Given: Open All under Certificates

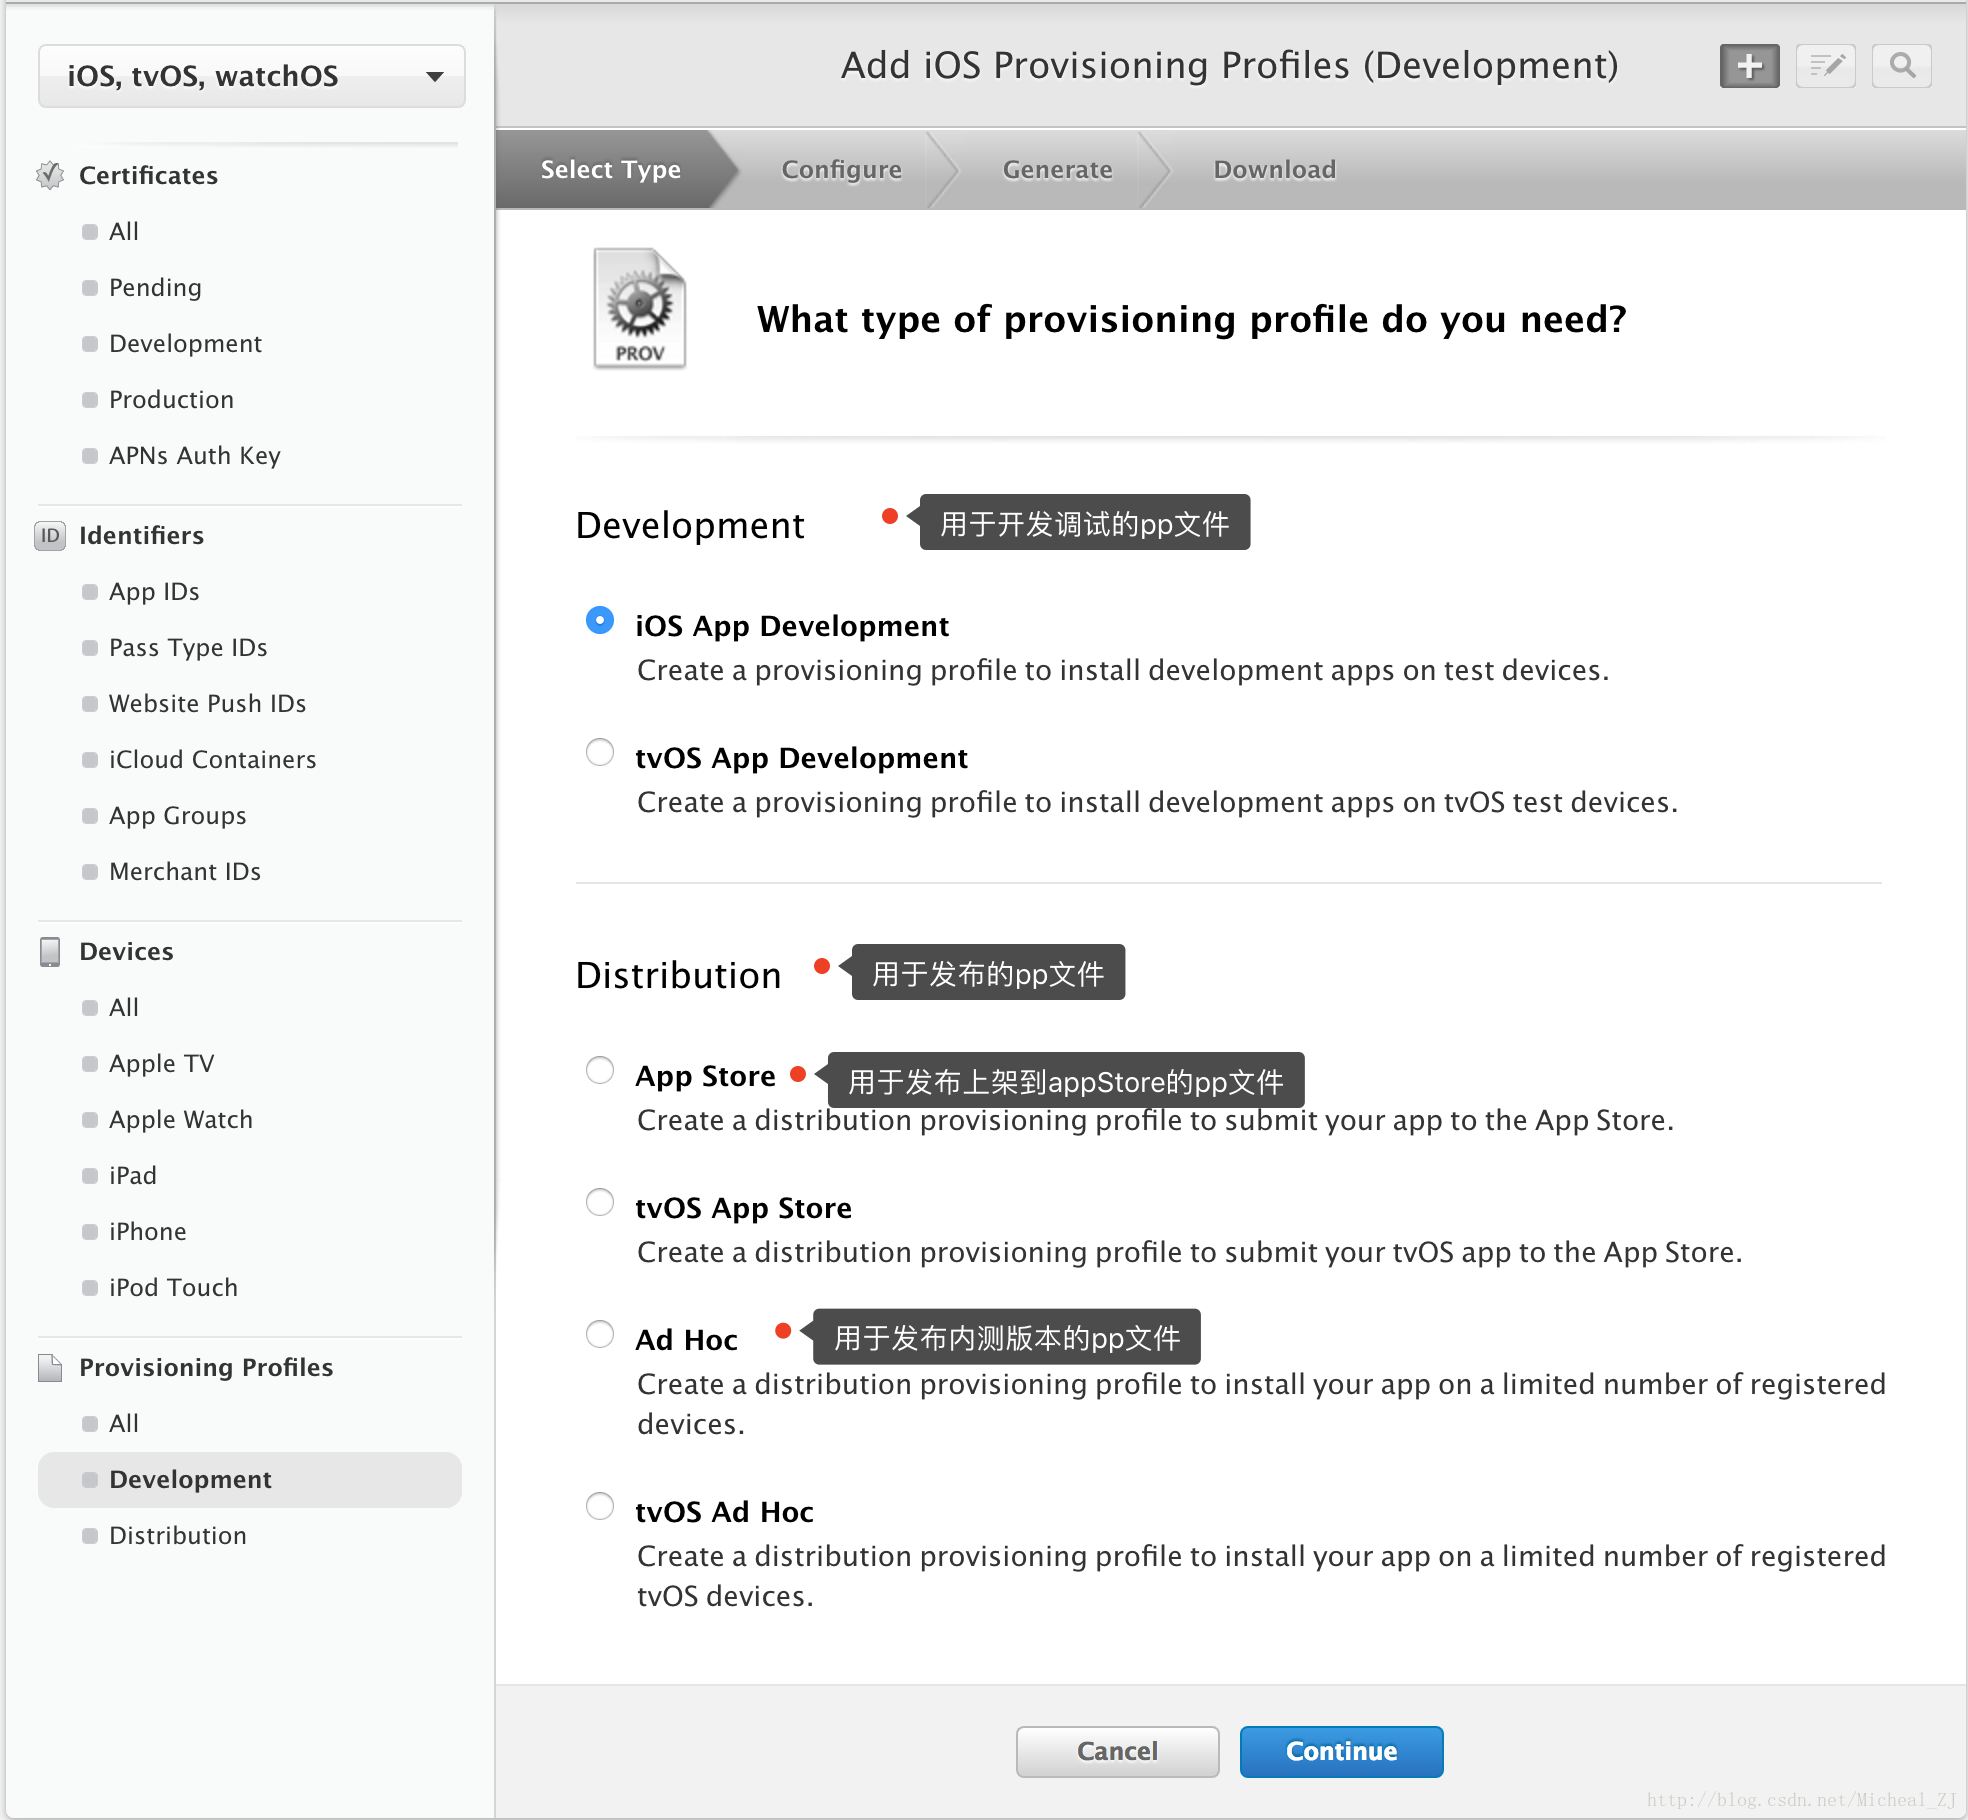Looking at the screenshot, I should 124,231.
